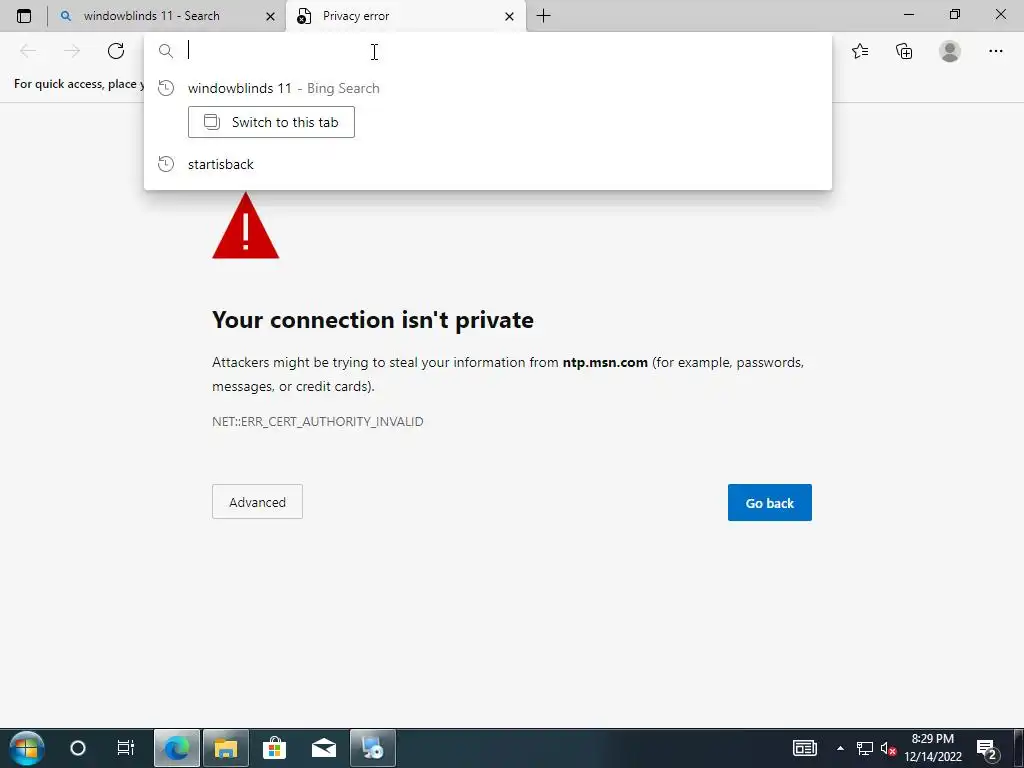Image resolution: width=1024 pixels, height=768 pixels.
Task: Open the Action Center notifications icon
Action: tap(988, 748)
